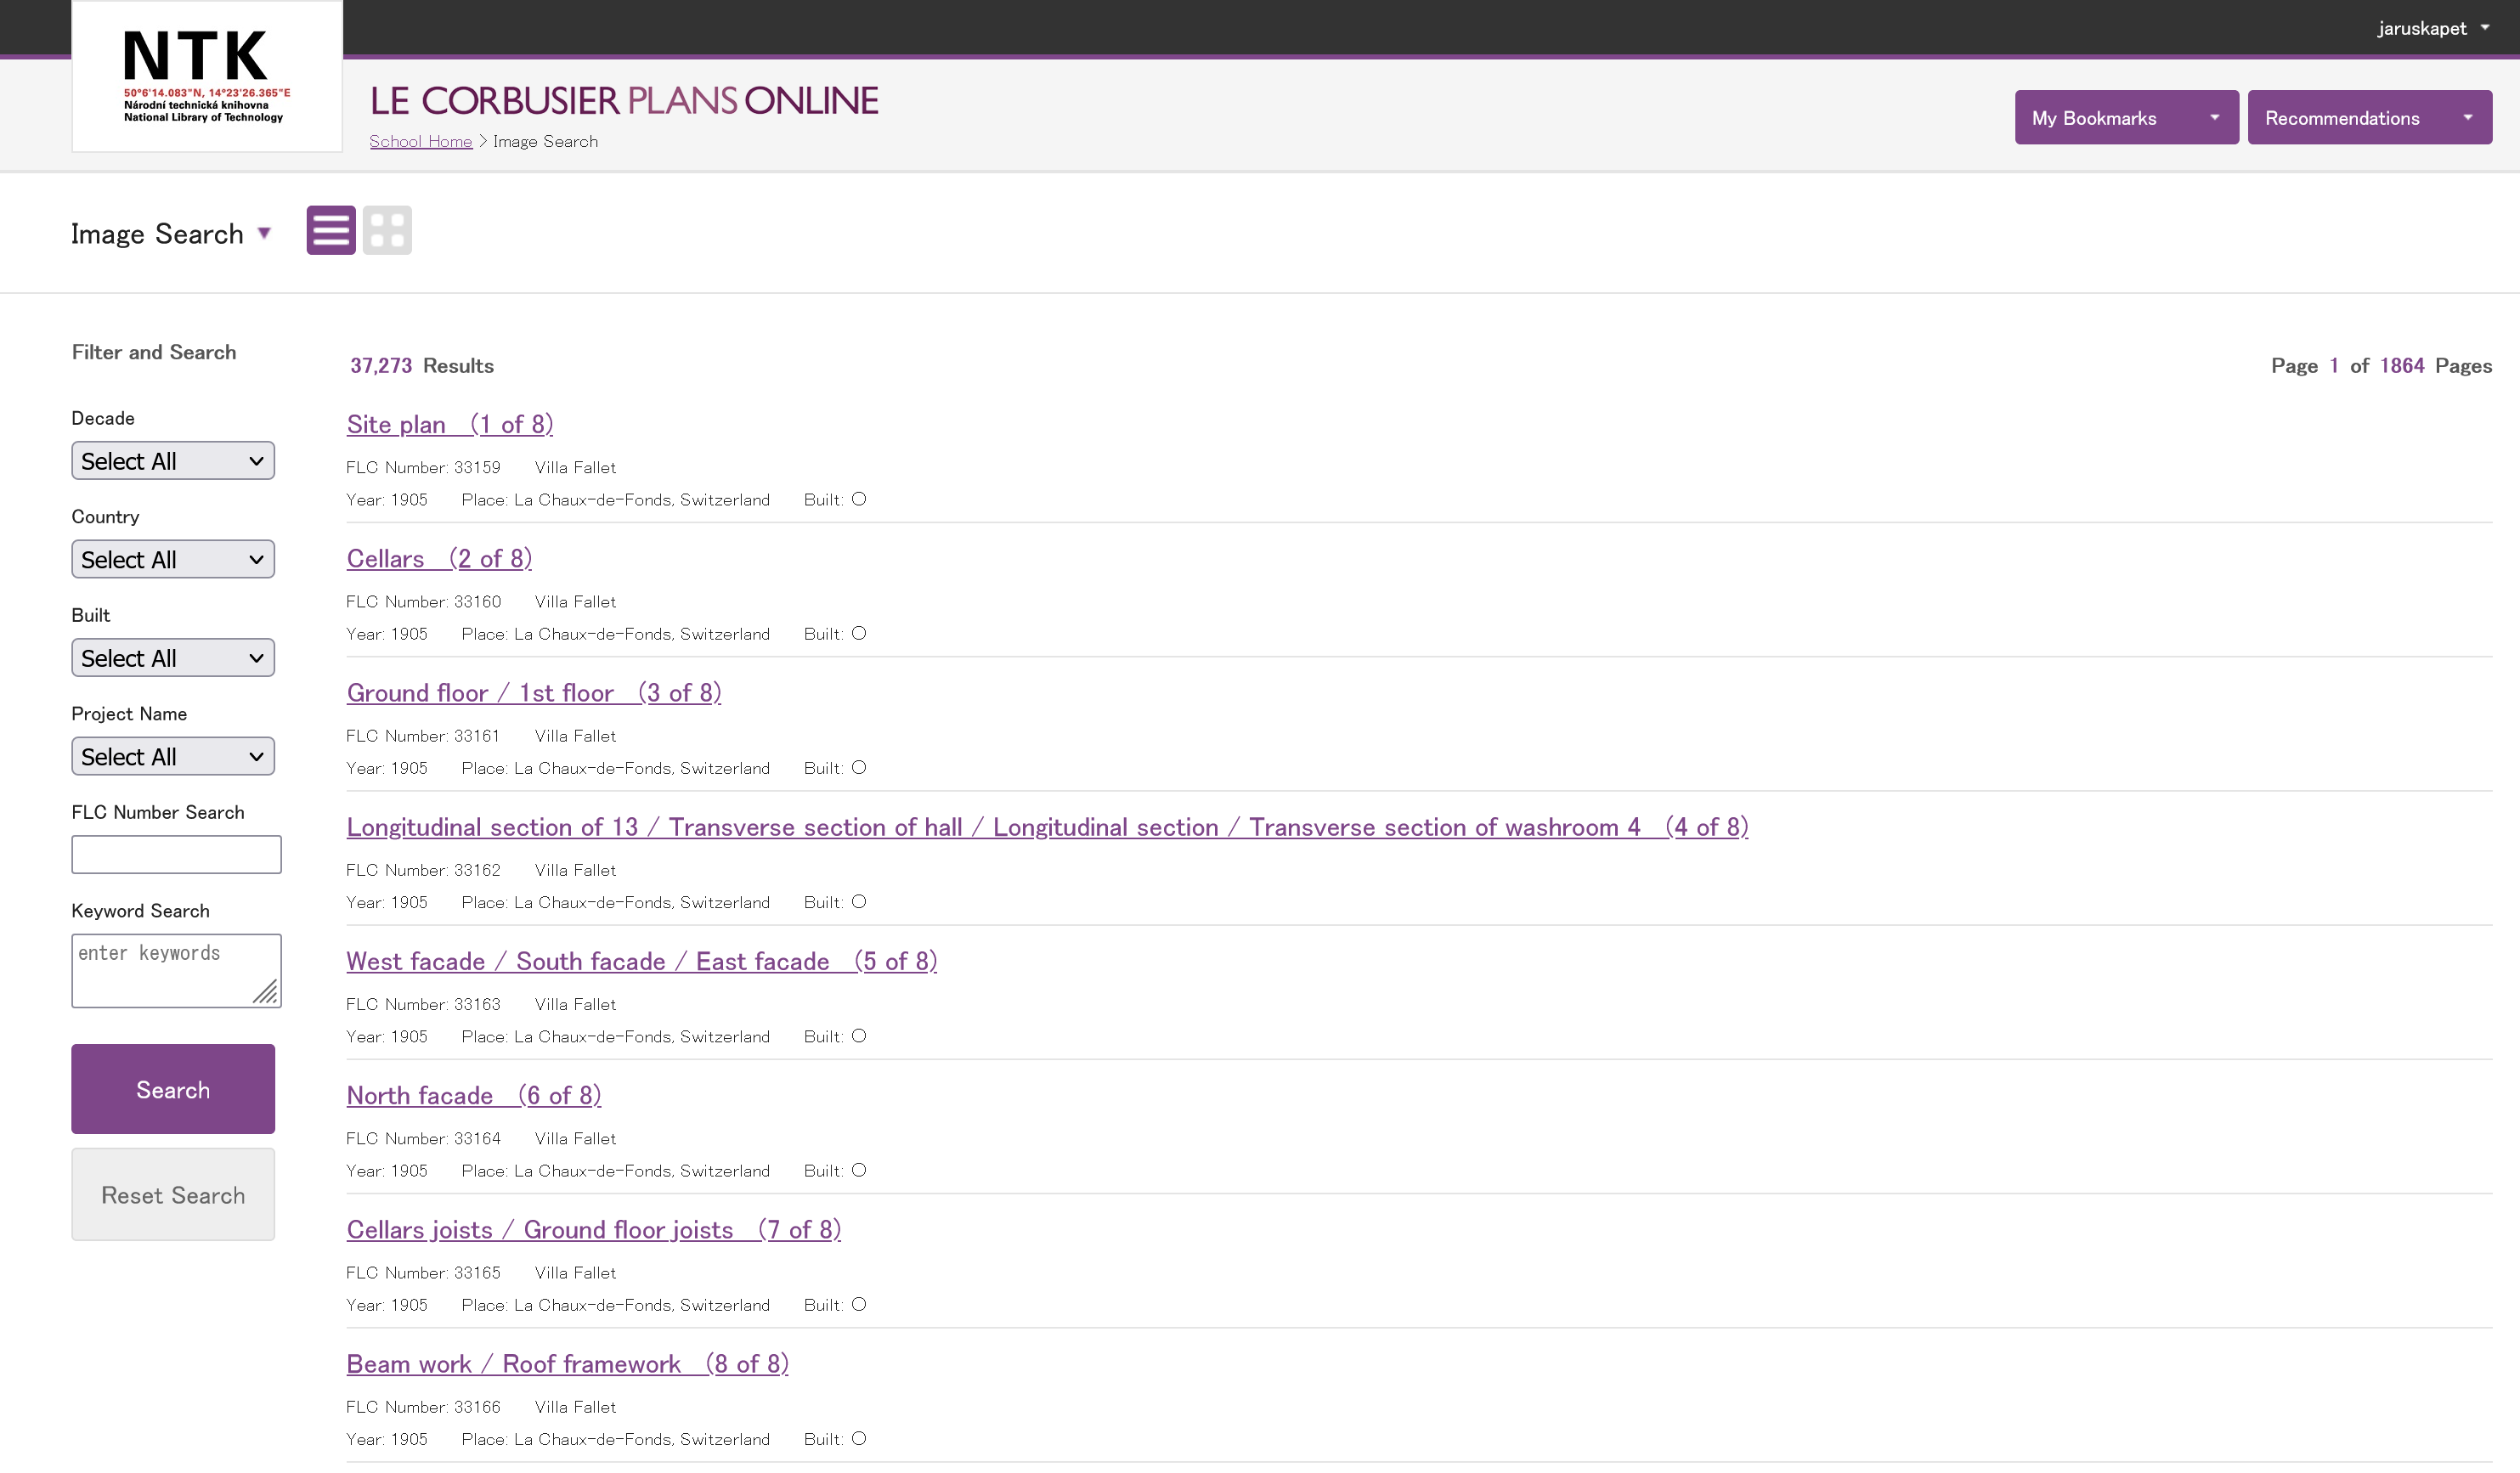The width and height of the screenshot is (2520, 1473).
Task: Switch to list view icon
Action: pos(331,230)
